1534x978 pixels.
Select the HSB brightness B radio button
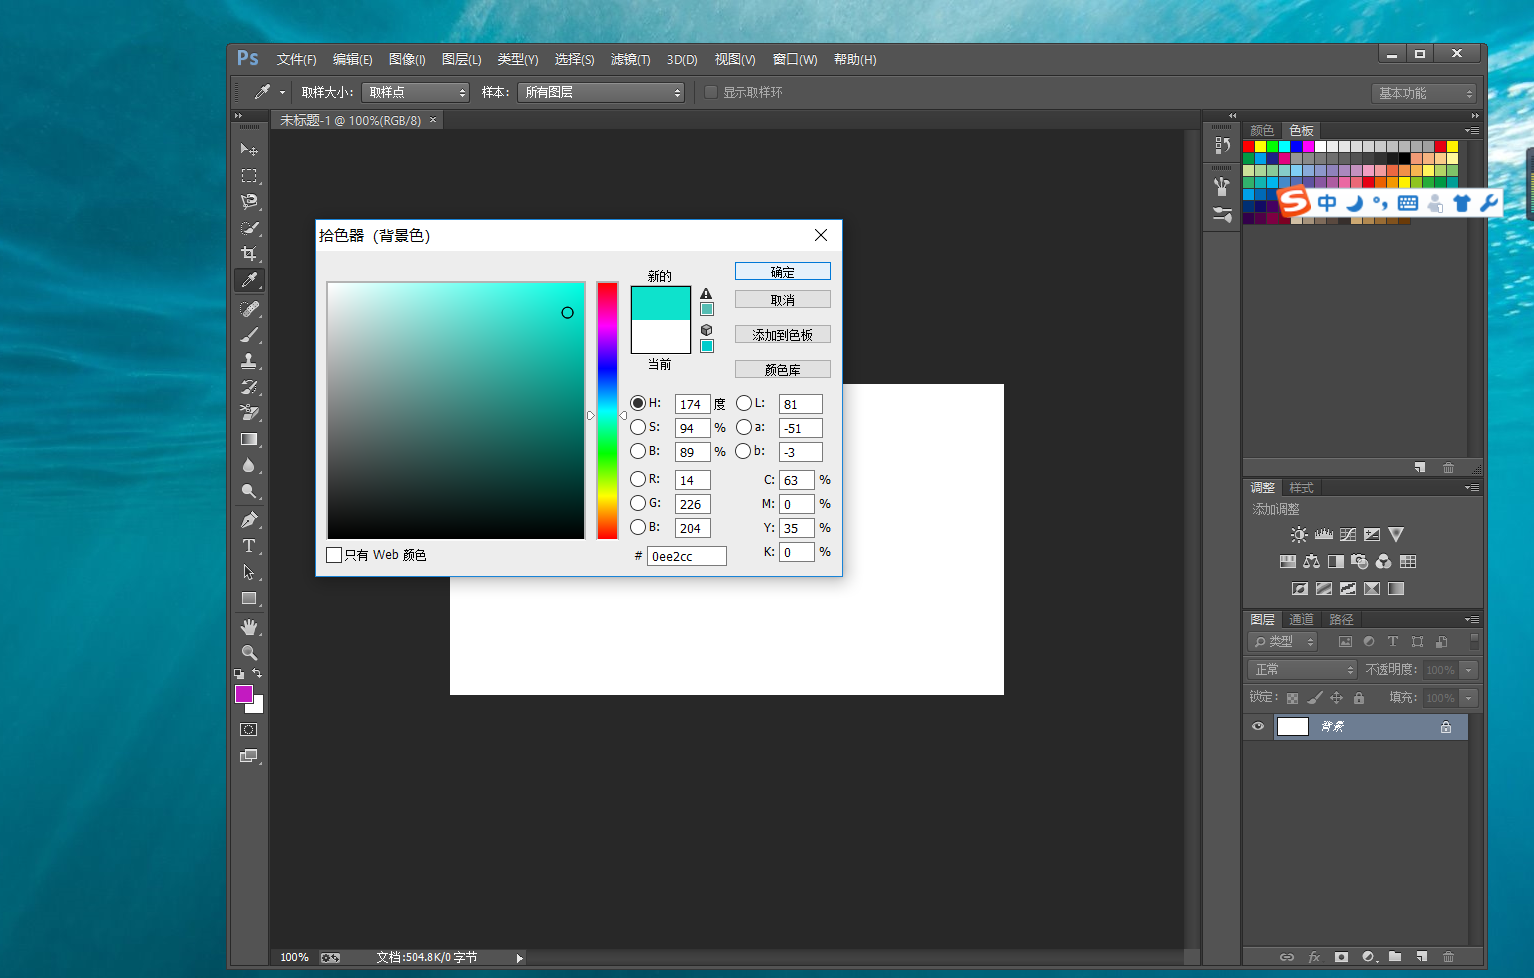pyautogui.click(x=638, y=451)
